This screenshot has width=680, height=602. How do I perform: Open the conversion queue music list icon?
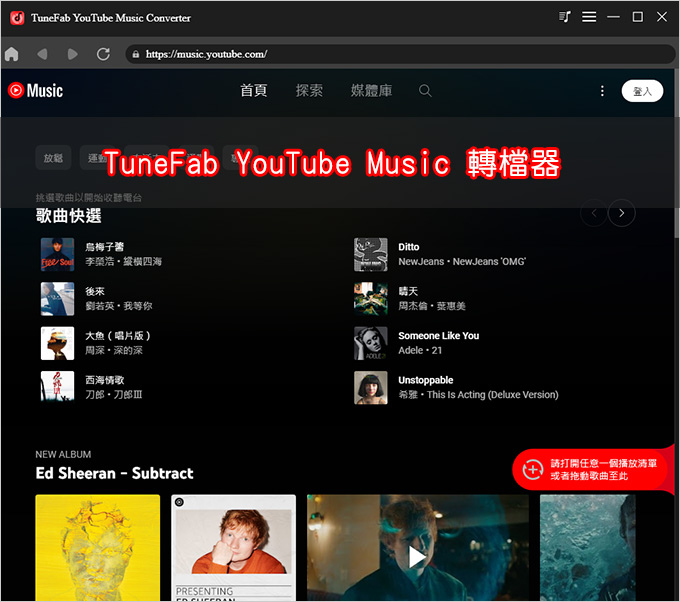pyautogui.click(x=565, y=17)
